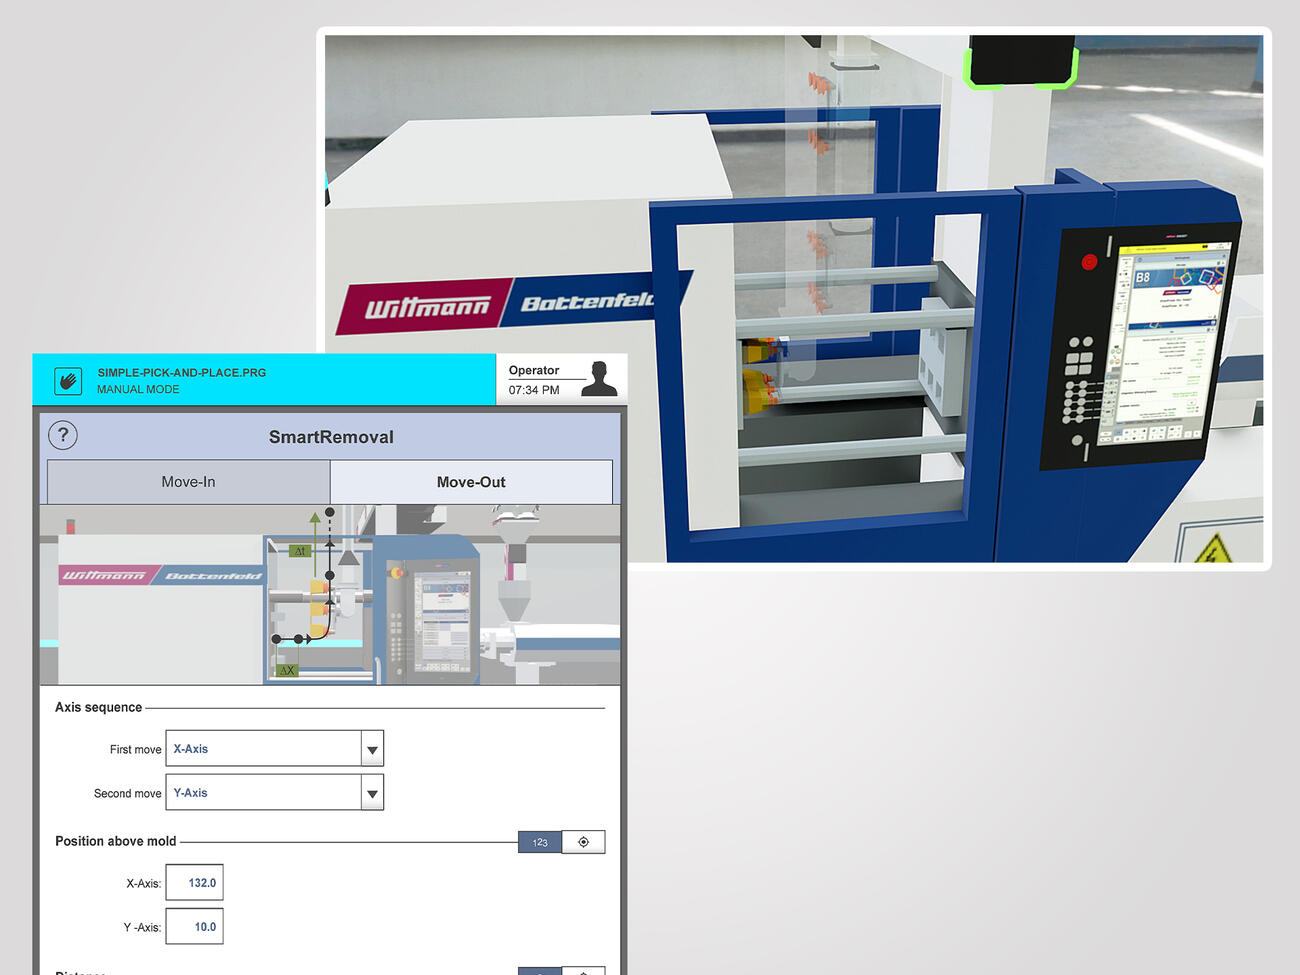
Task: Click the SmartRemoval move-out diagram
Action: click(330, 595)
